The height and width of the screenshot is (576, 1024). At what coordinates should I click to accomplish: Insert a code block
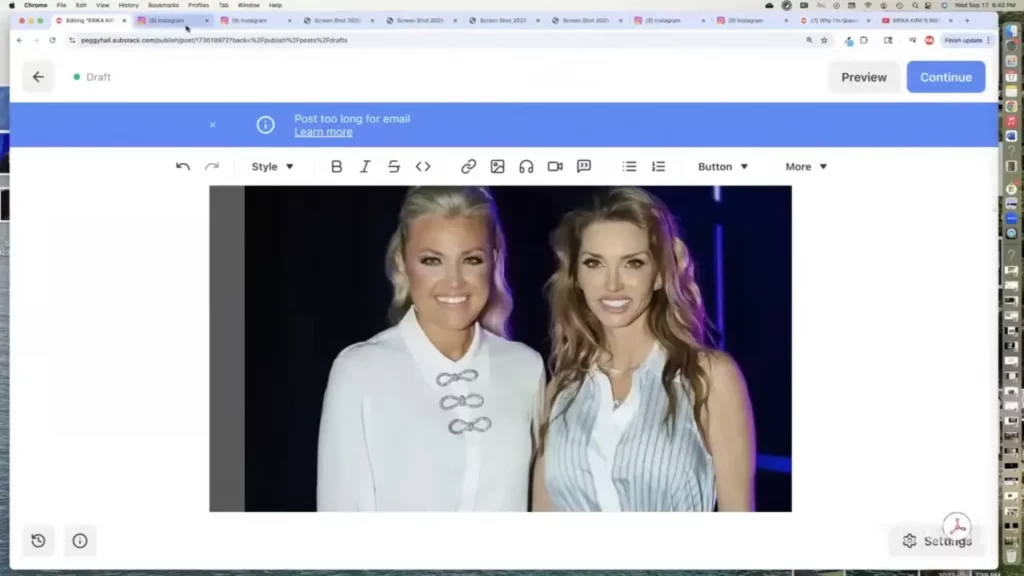pos(423,167)
